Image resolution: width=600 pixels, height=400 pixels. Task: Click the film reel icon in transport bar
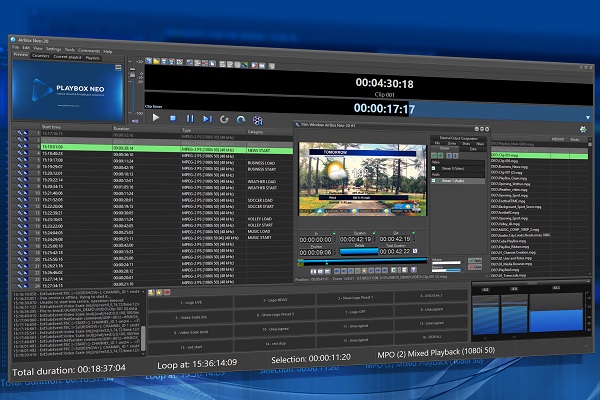click(x=258, y=121)
